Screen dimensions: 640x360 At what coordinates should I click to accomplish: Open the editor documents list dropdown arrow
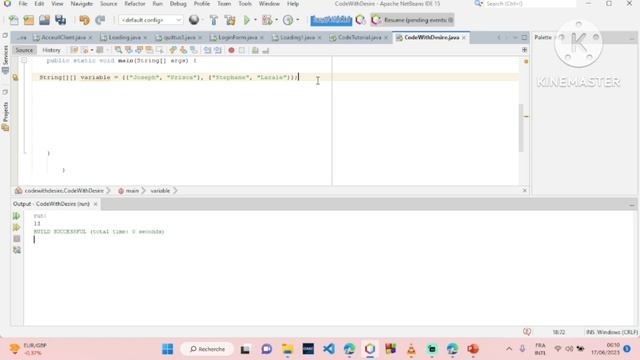515,38
